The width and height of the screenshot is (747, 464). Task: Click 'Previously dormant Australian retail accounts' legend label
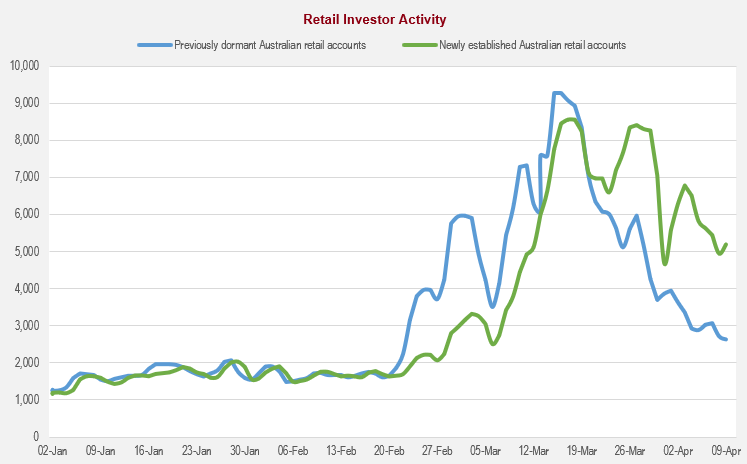tap(269, 44)
